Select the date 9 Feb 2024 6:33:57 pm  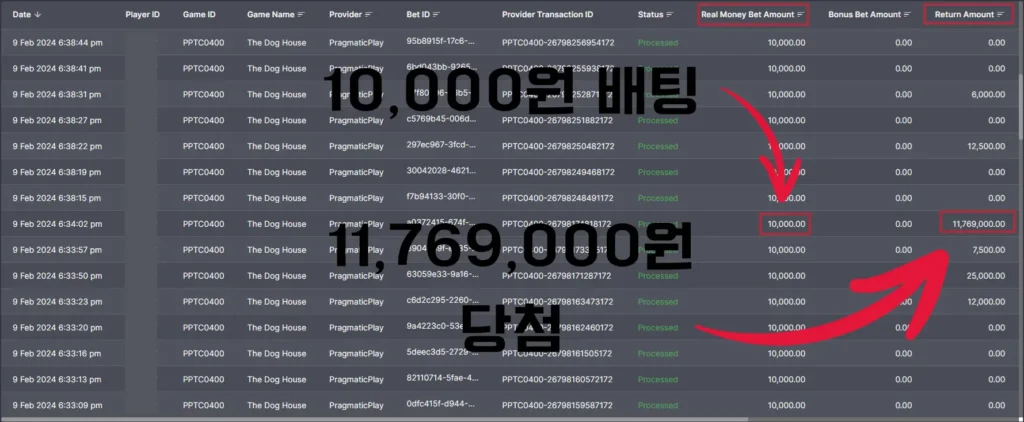pos(57,250)
